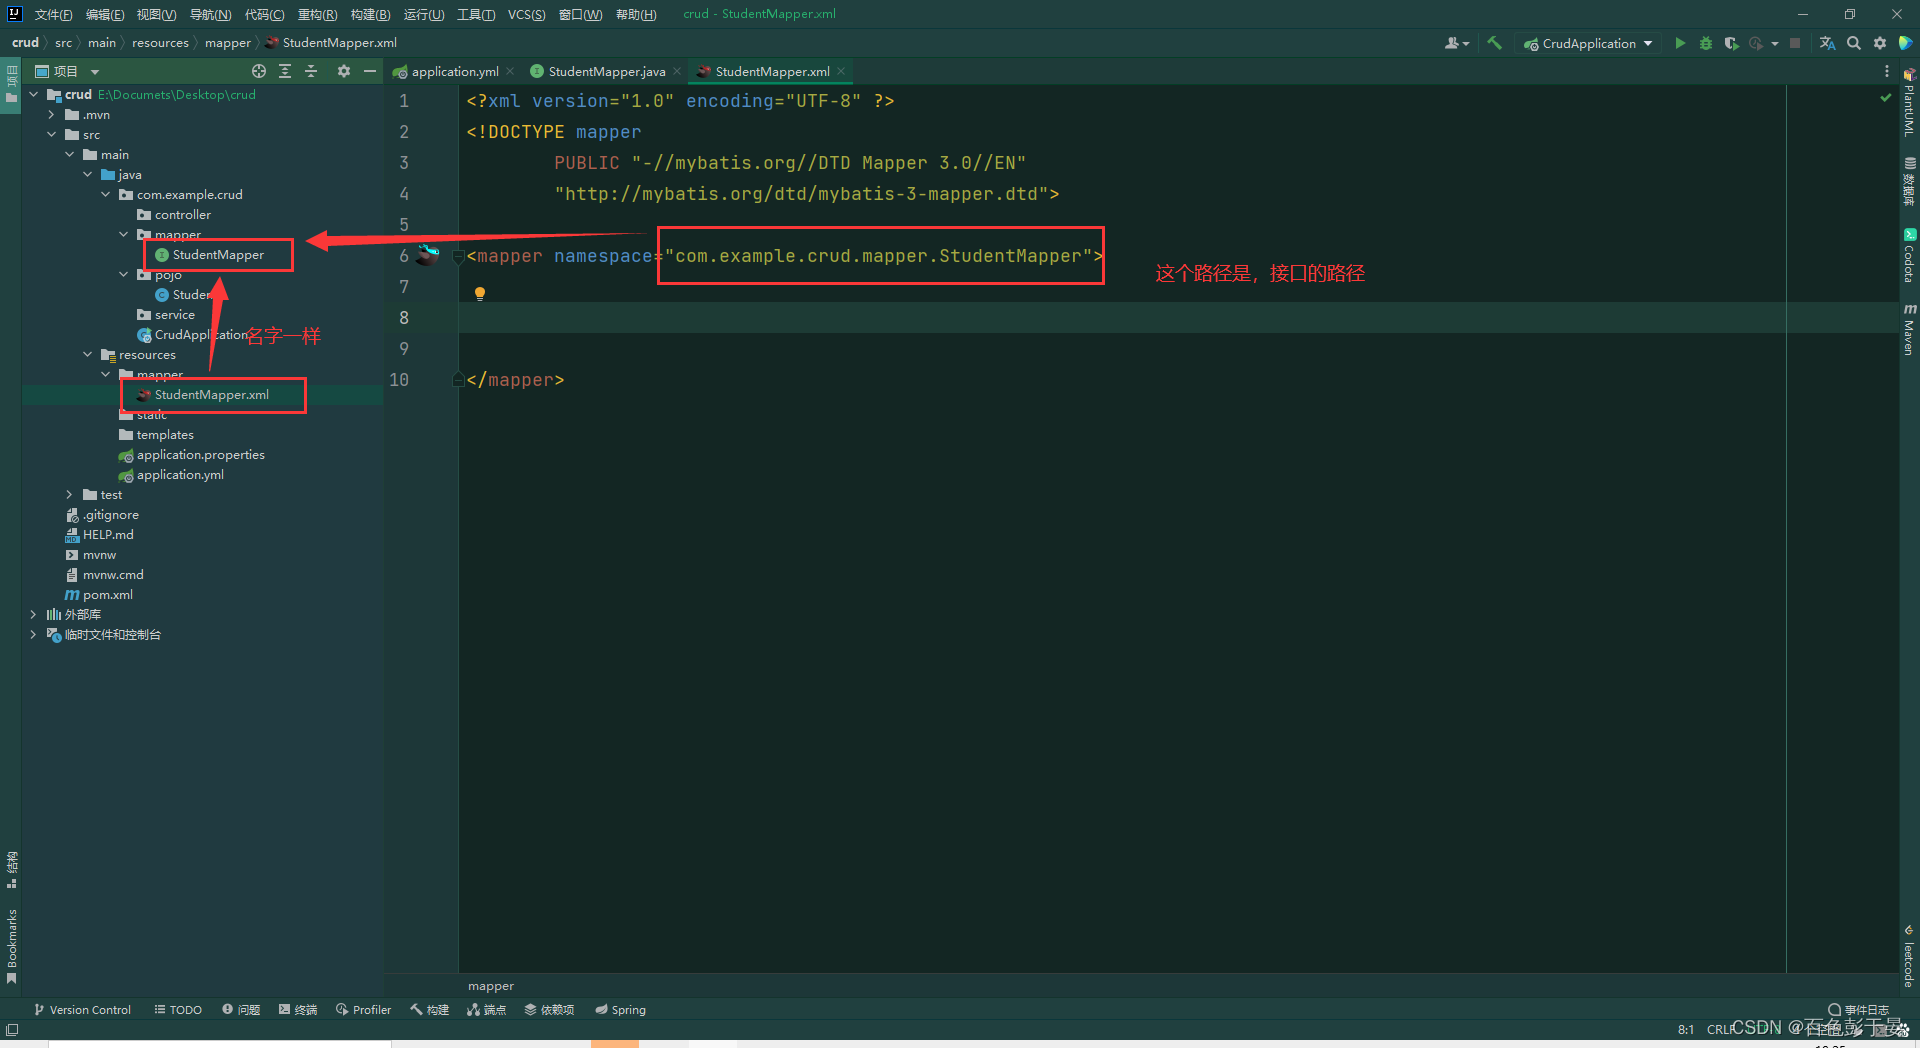Click the inspection green checkmark in editor
Image resolution: width=1920 pixels, height=1048 pixels.
1886,98
